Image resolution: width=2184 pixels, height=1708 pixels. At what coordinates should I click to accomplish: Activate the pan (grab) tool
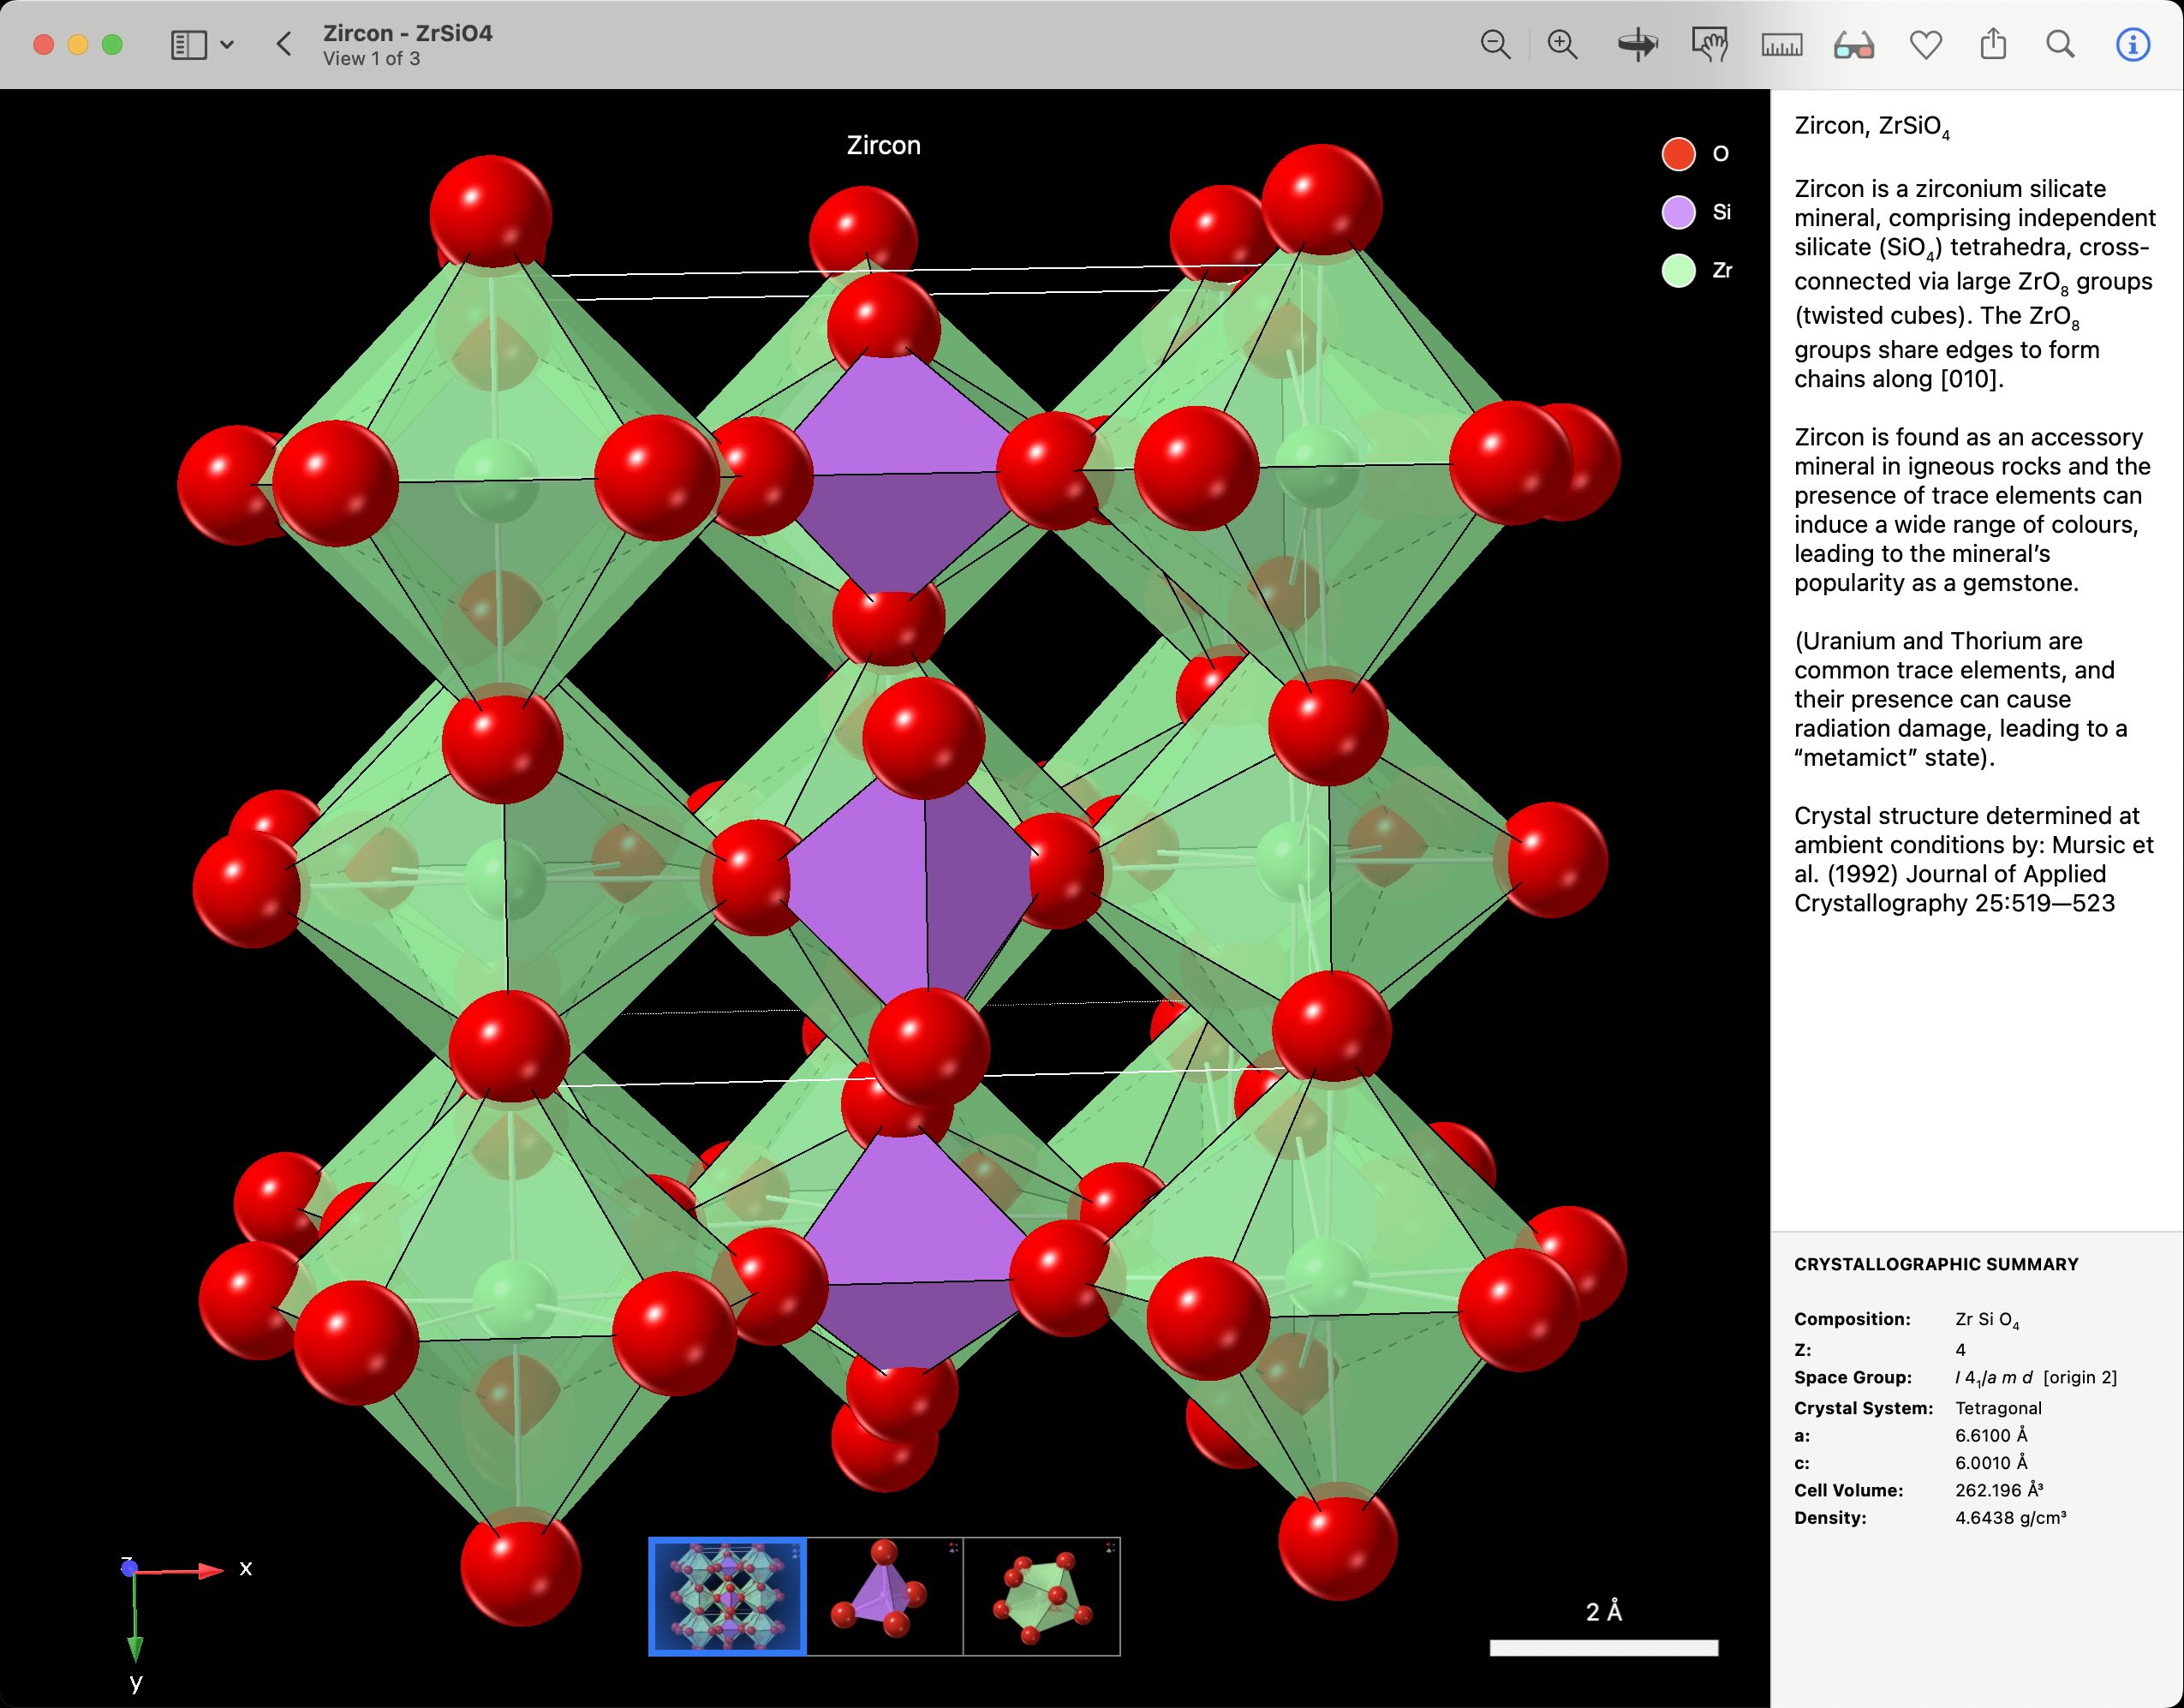tap(1712, 45)
